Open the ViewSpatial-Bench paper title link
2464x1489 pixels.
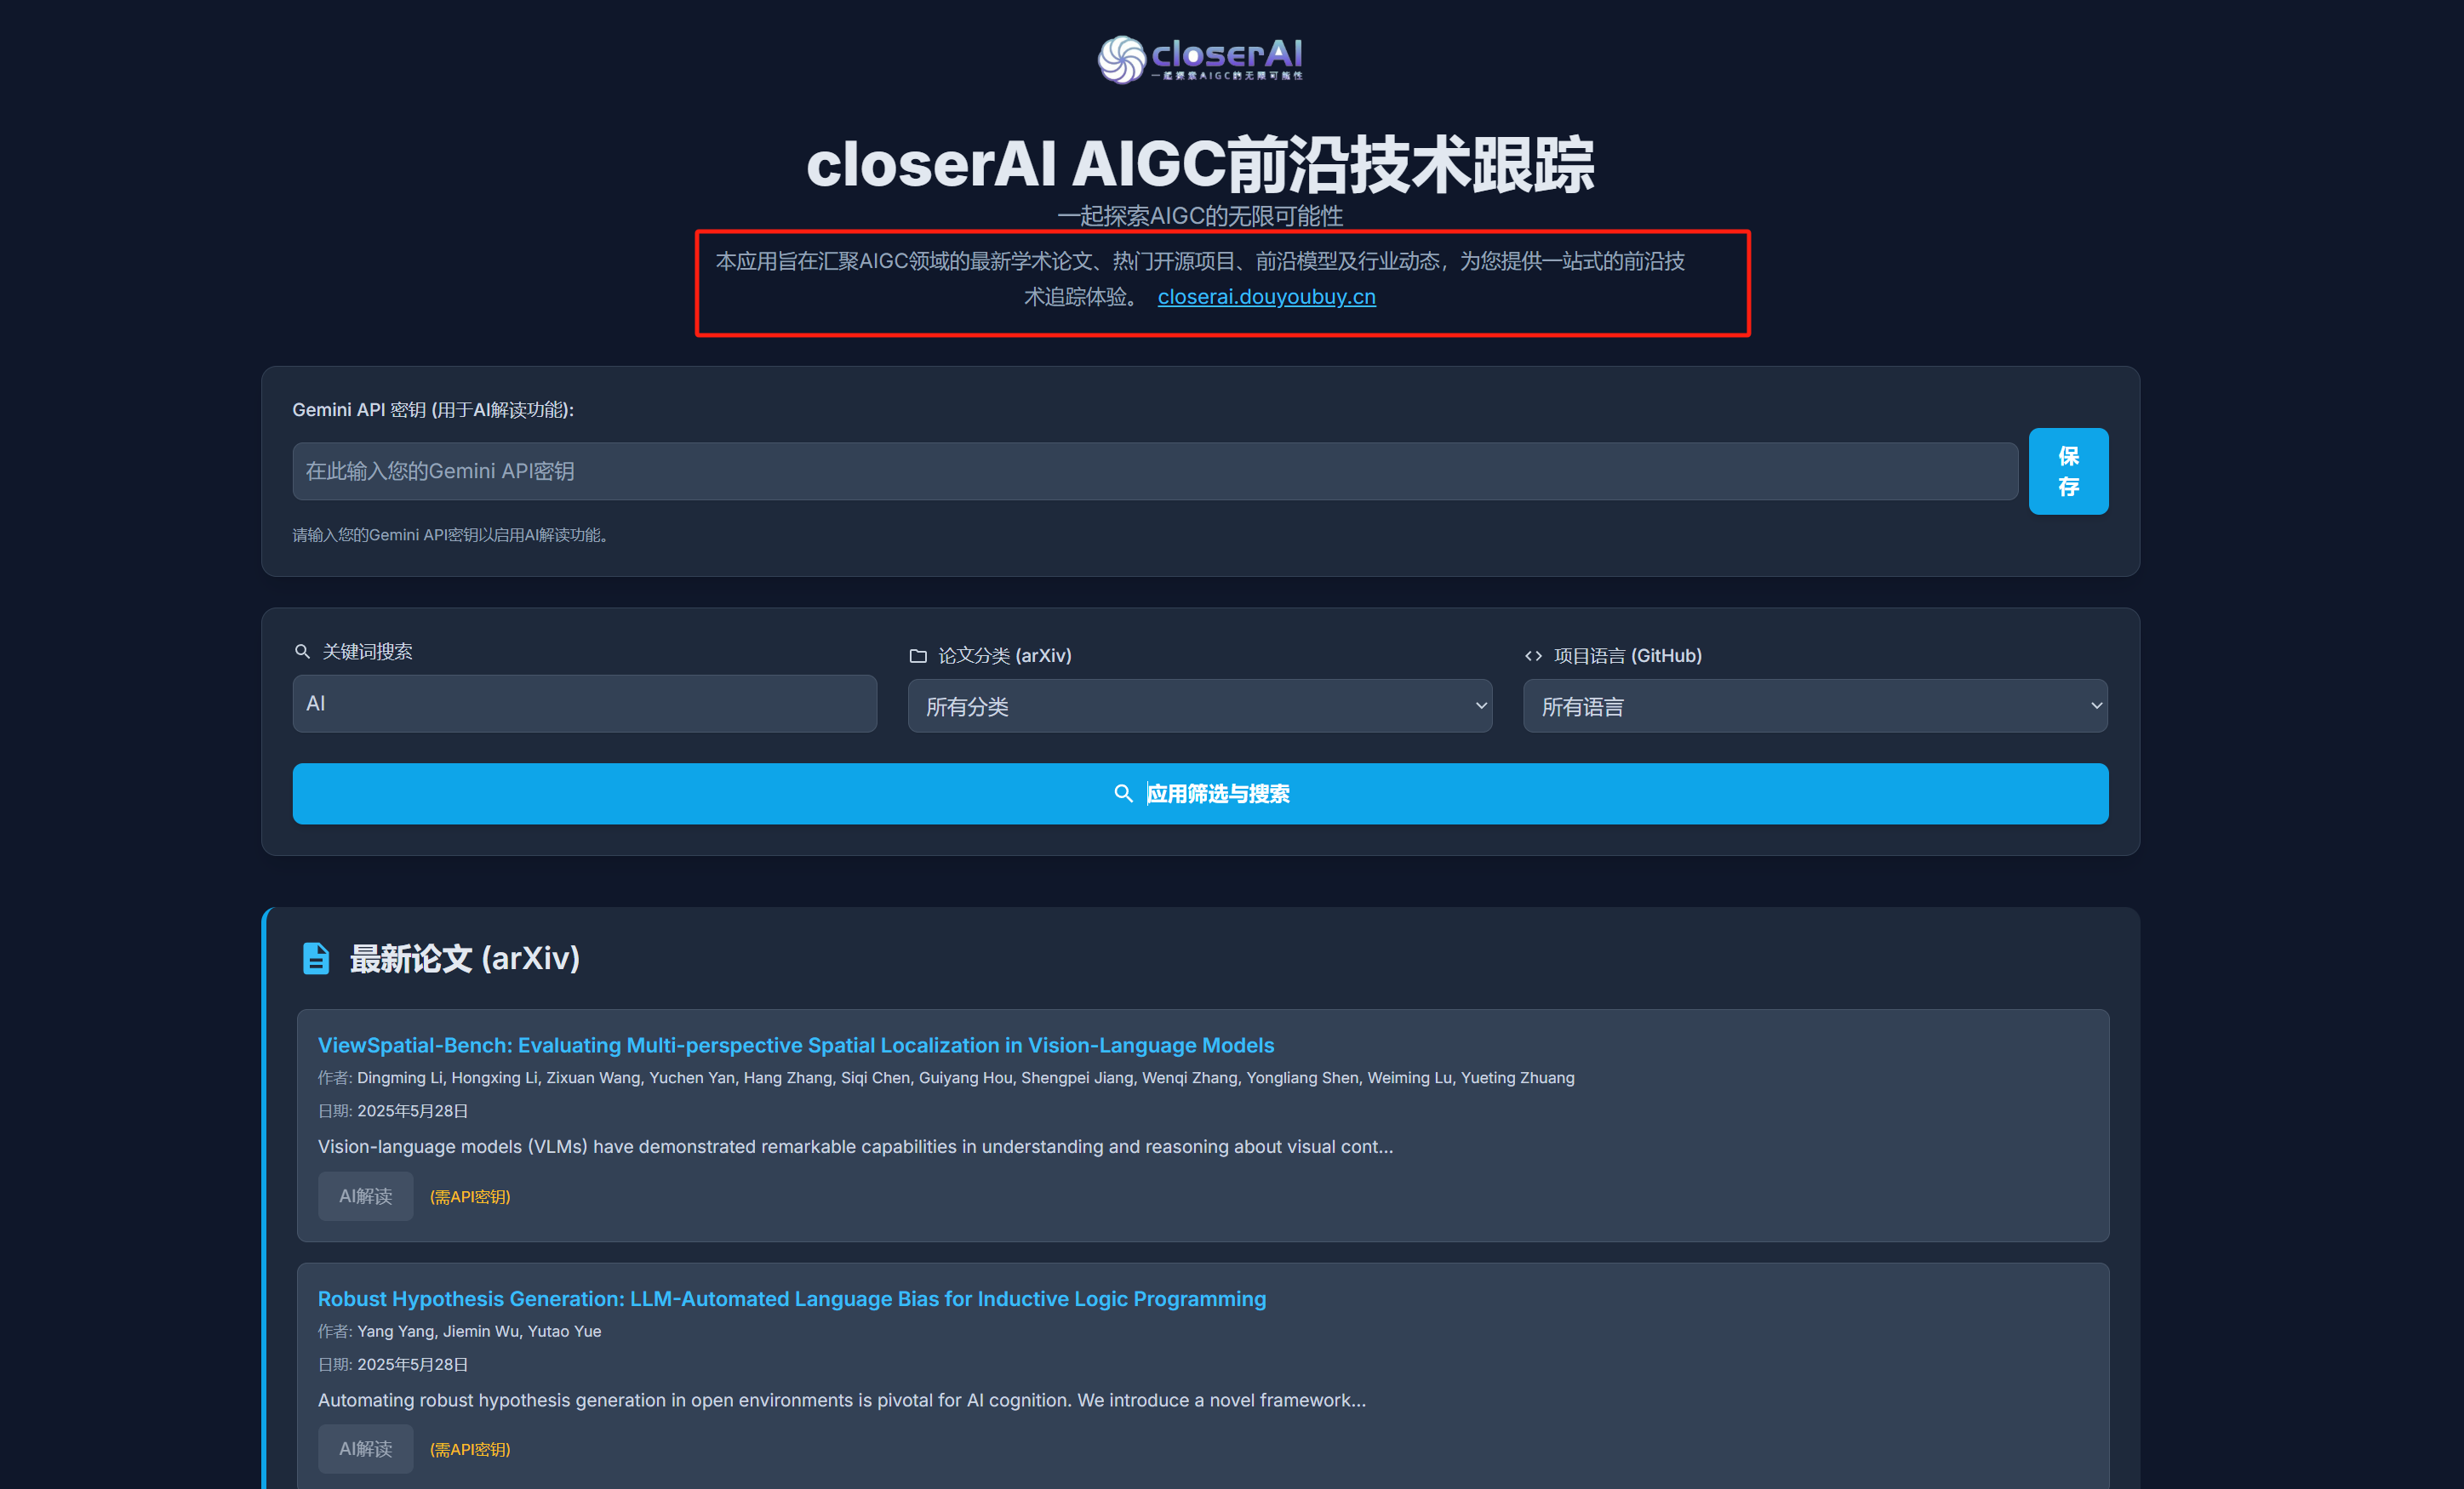[796, 1045]
